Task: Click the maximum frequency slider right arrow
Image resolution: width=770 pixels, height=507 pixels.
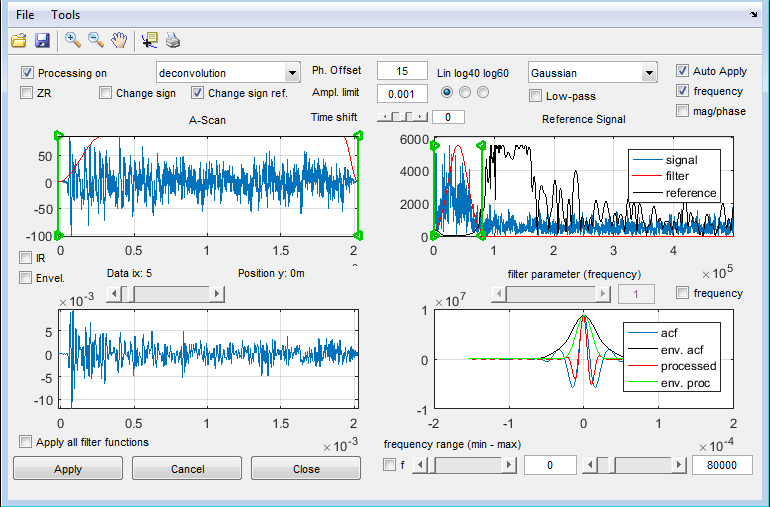Action: pos(680,465)
